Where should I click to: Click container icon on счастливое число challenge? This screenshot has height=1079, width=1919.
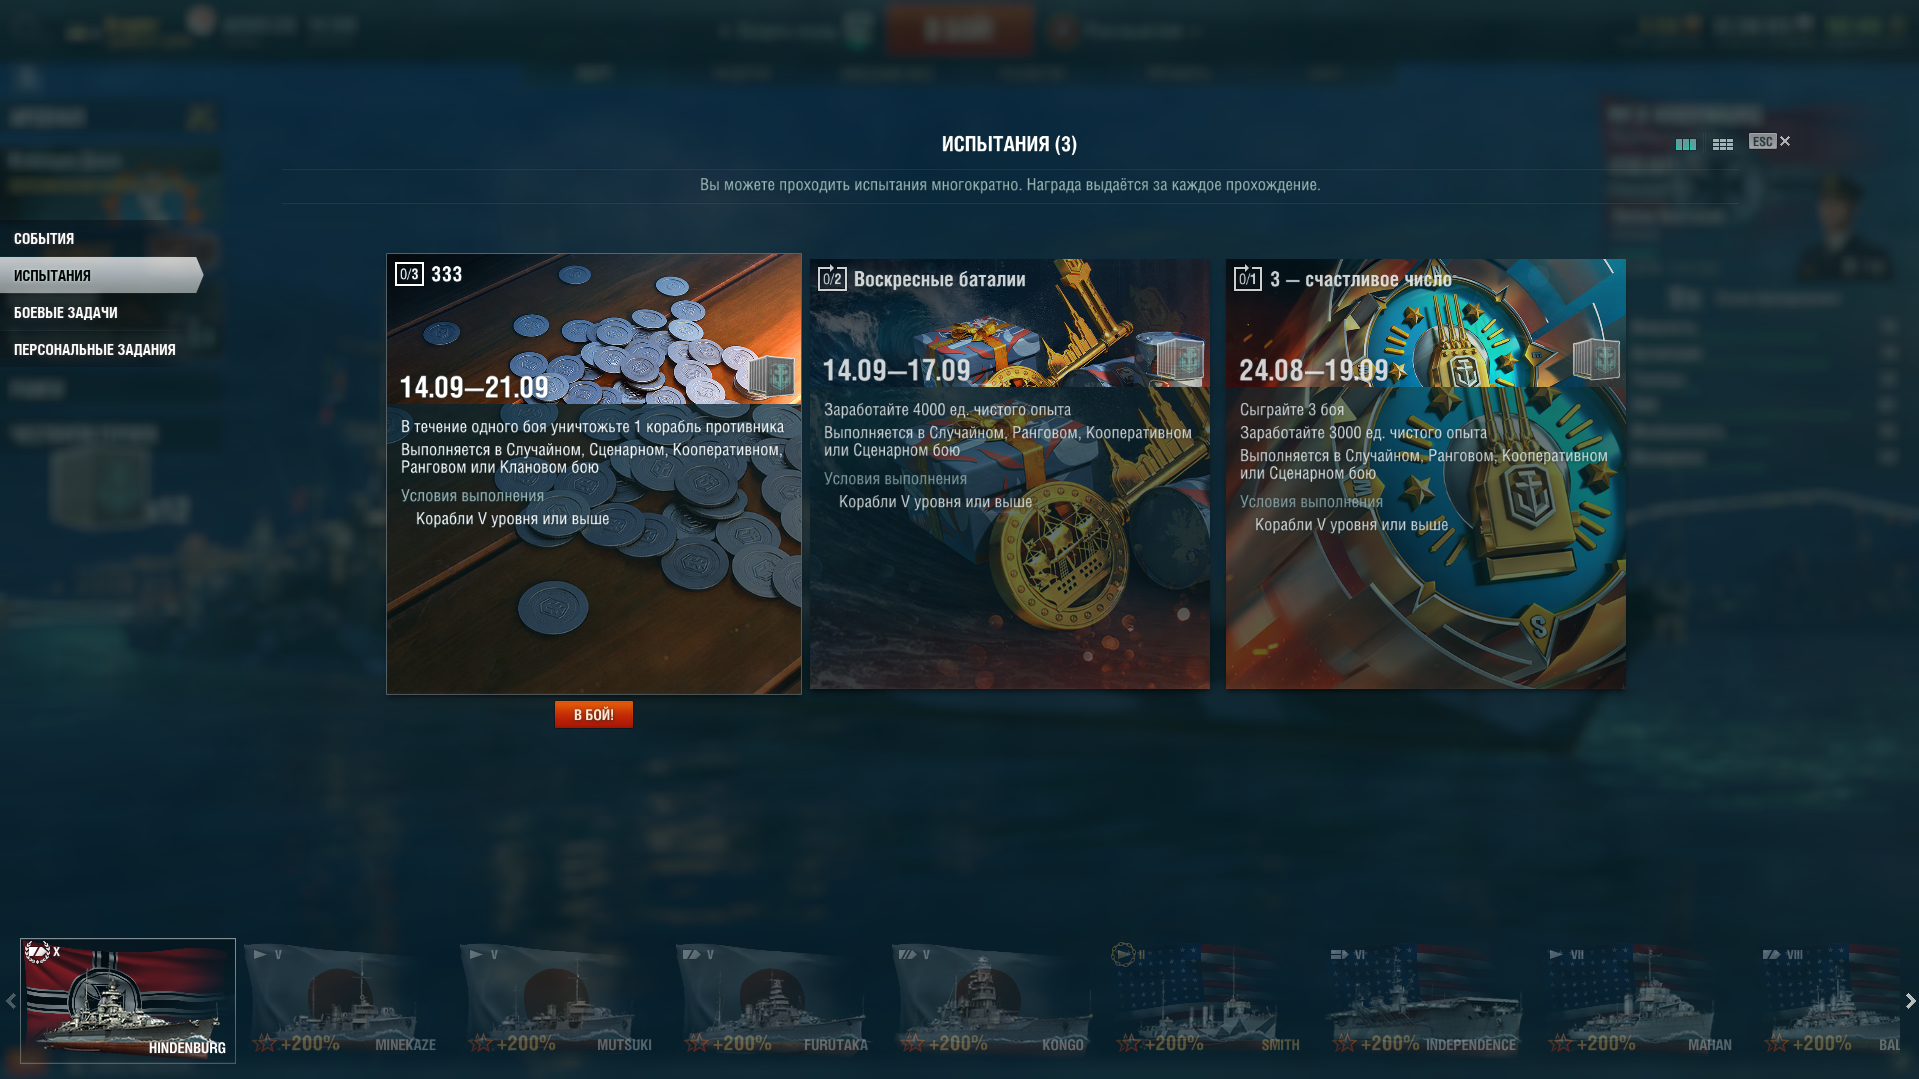coord(1596,359)
